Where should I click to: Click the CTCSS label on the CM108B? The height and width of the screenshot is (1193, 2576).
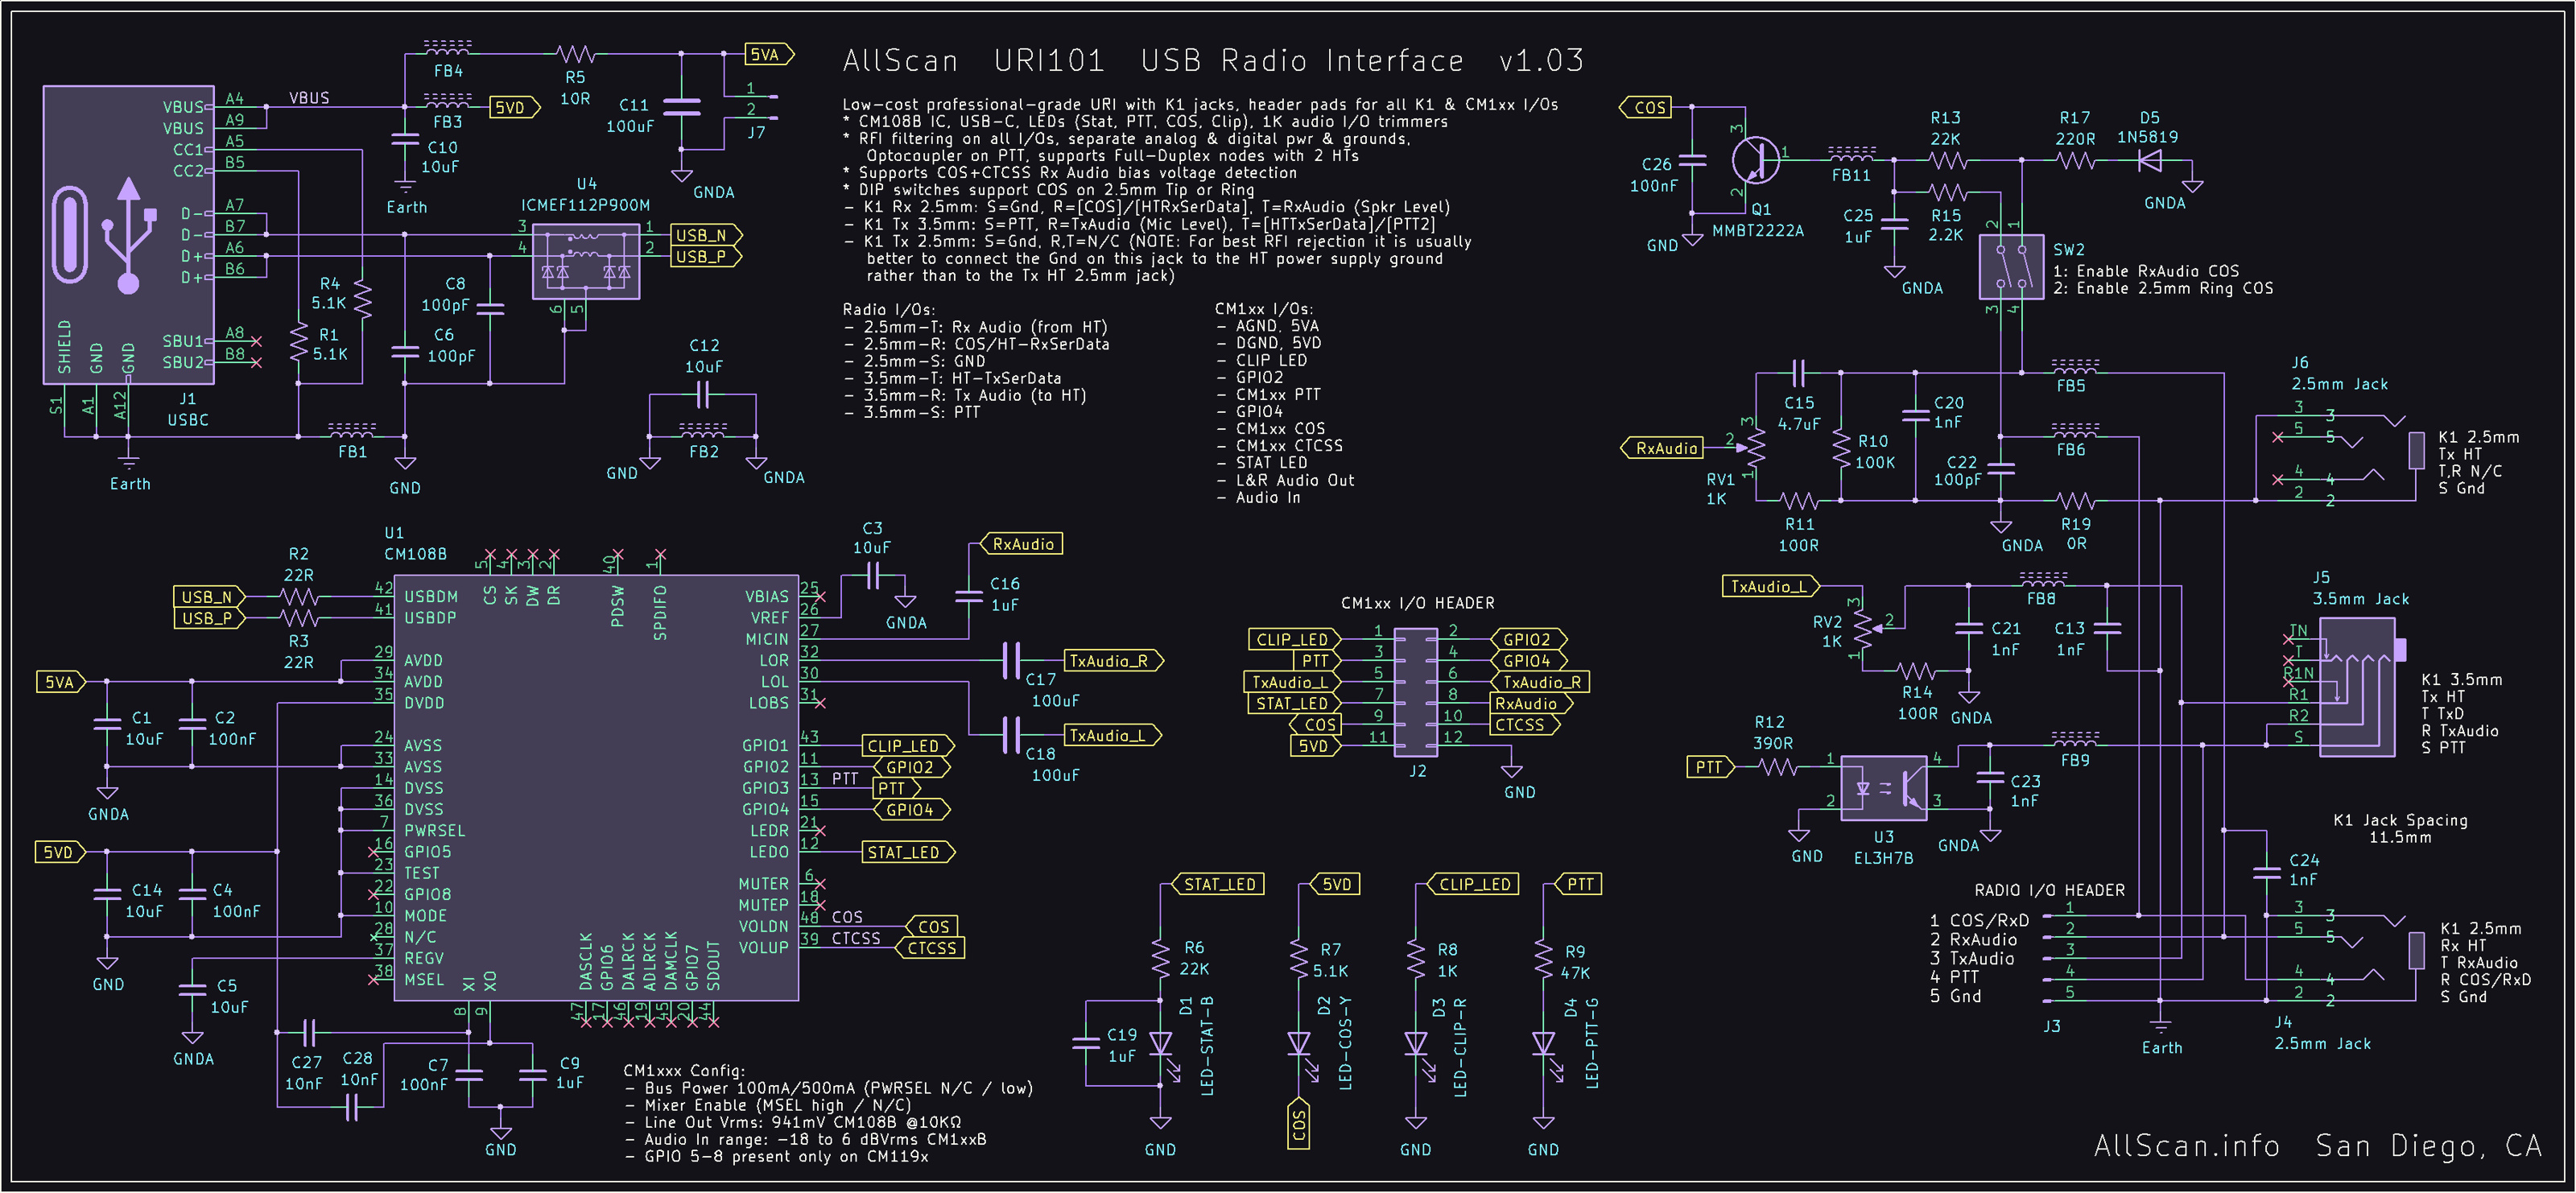click(930, 948)
